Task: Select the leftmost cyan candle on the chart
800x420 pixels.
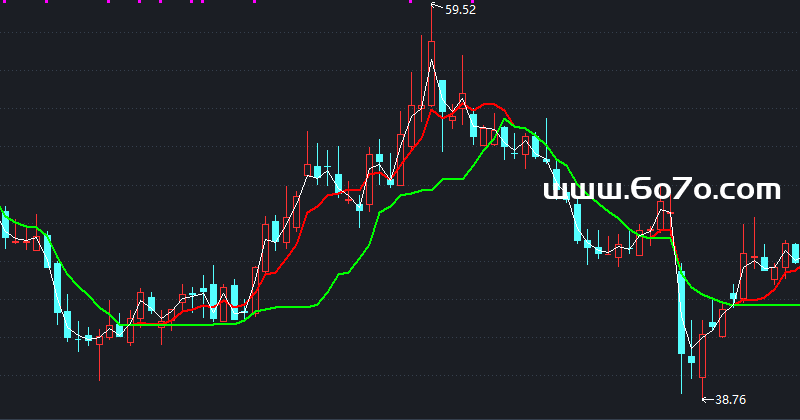Action: [x=5, y=224]
